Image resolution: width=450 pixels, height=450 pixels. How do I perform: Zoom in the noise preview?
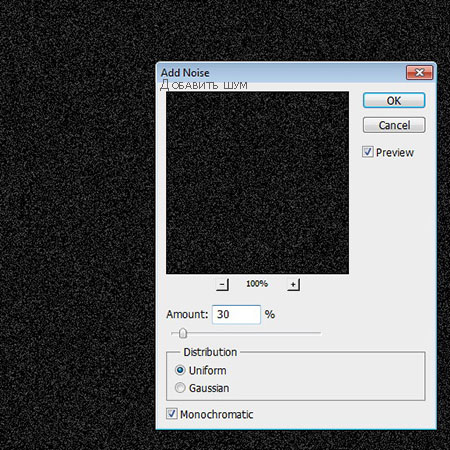293,285
